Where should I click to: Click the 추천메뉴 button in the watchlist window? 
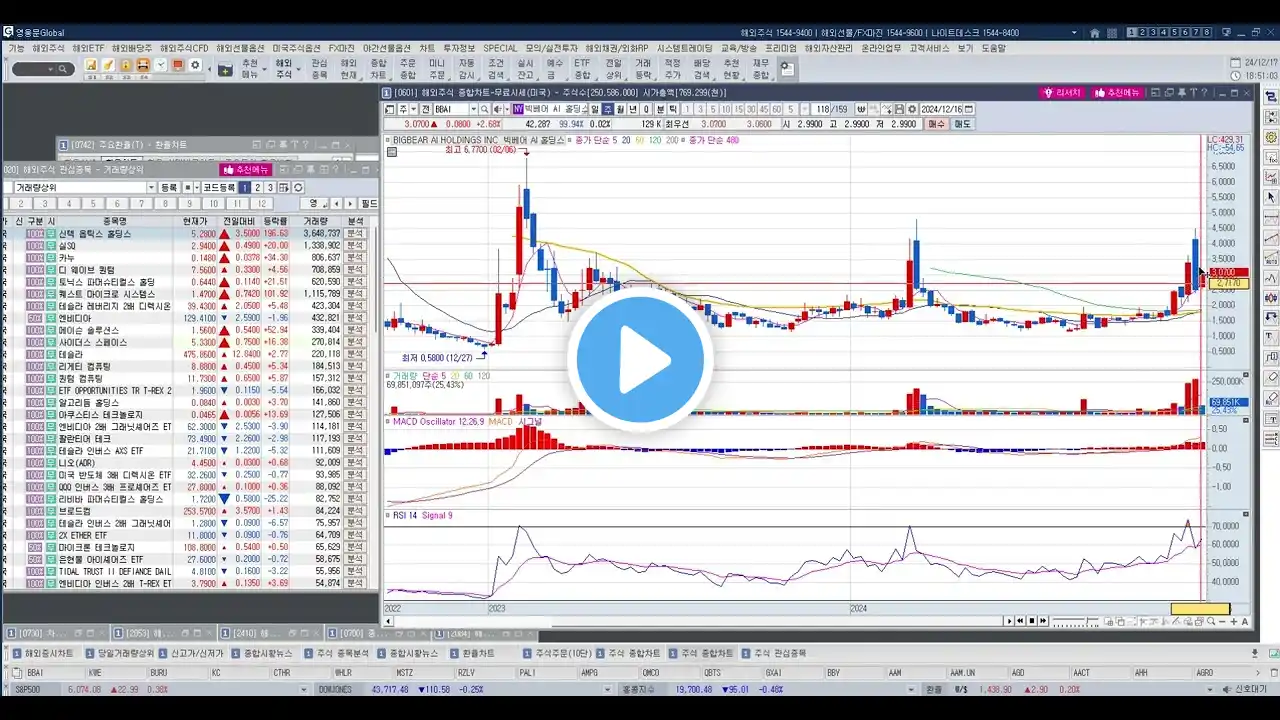point(246,170)
